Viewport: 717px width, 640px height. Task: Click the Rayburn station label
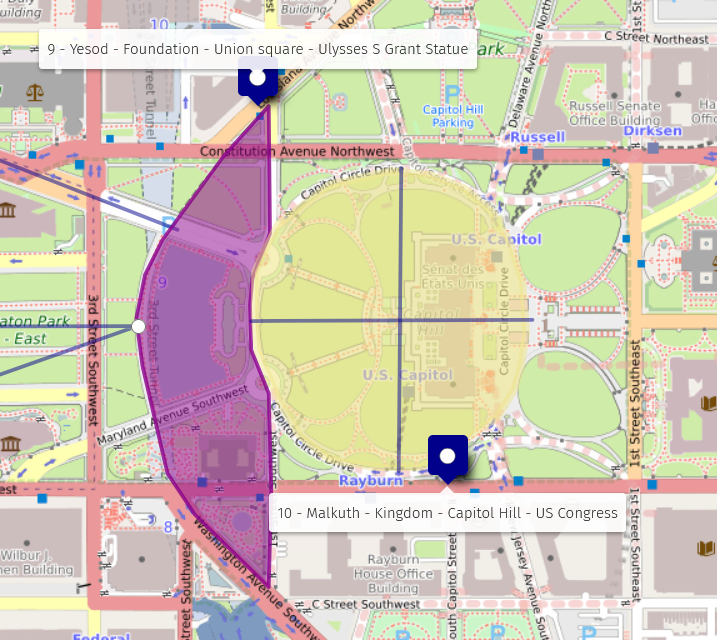[370, 480]
